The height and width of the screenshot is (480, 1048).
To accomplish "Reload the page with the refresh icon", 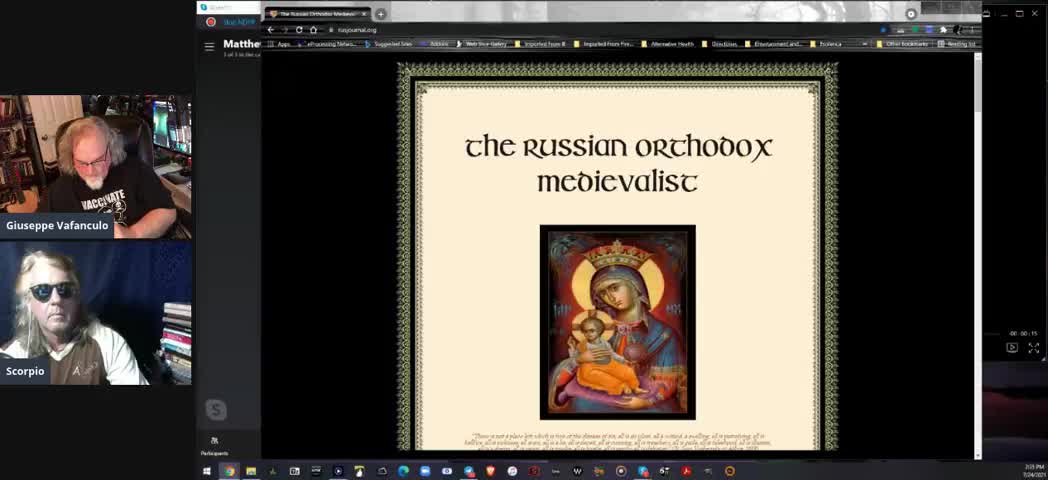I will point(299,30).
